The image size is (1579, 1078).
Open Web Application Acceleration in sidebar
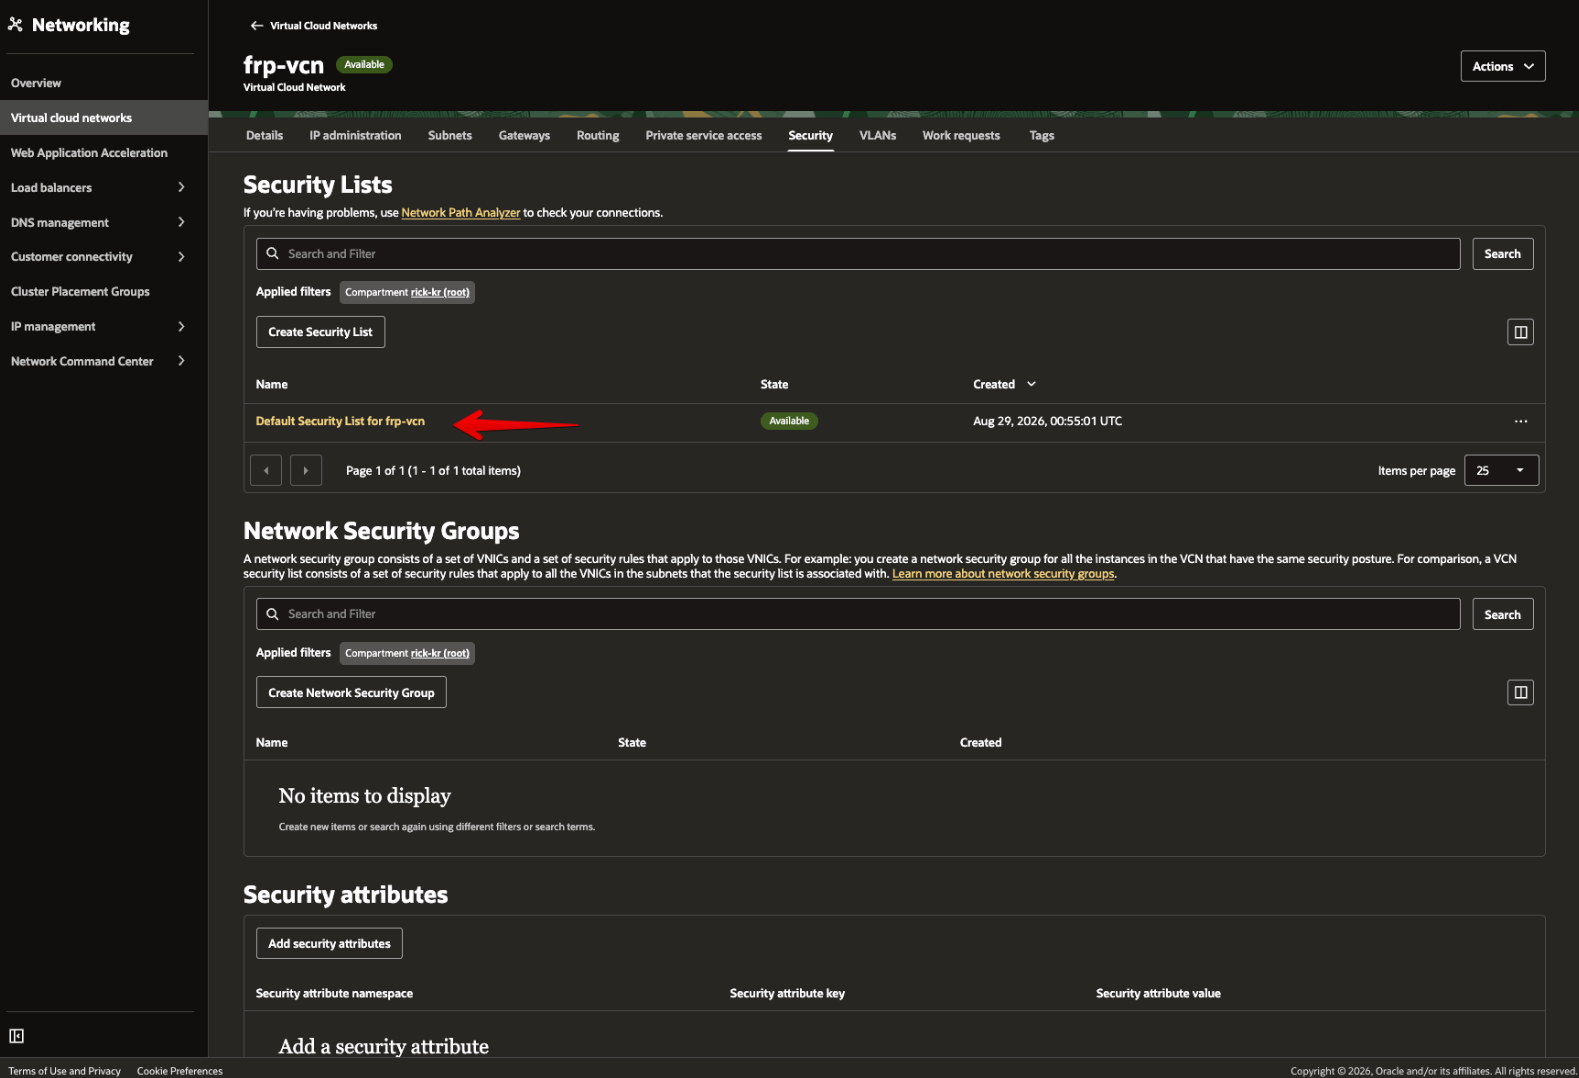(89, 153)
